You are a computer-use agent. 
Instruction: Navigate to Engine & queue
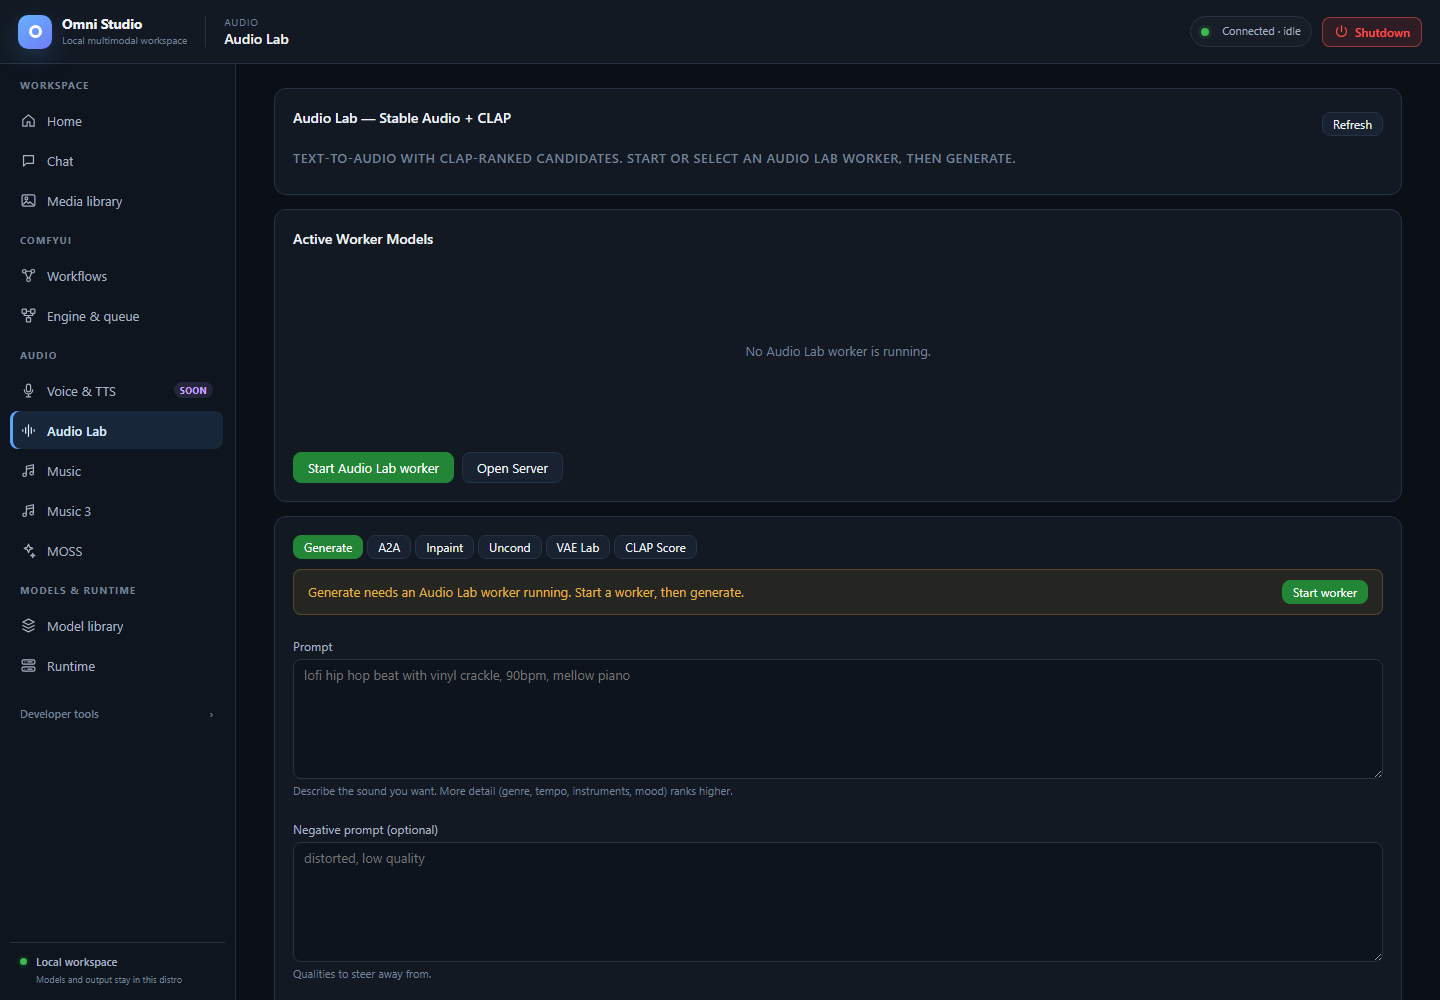[117, 316]
